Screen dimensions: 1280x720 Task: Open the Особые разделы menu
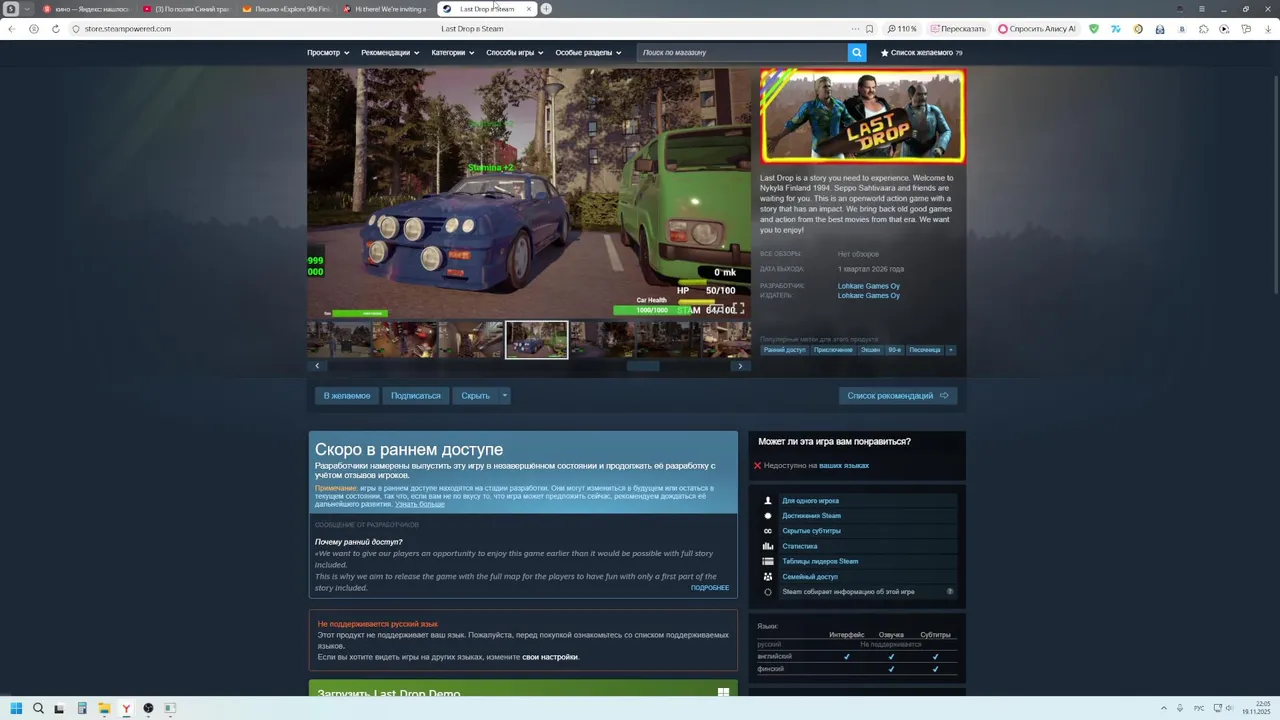click(x=588, y=52)
